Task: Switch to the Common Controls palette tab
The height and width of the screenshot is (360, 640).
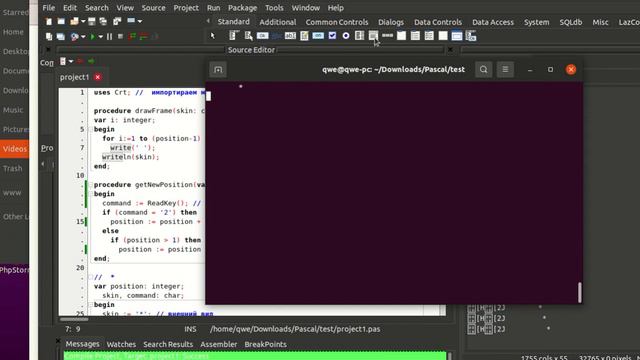Action: point(337,22)
